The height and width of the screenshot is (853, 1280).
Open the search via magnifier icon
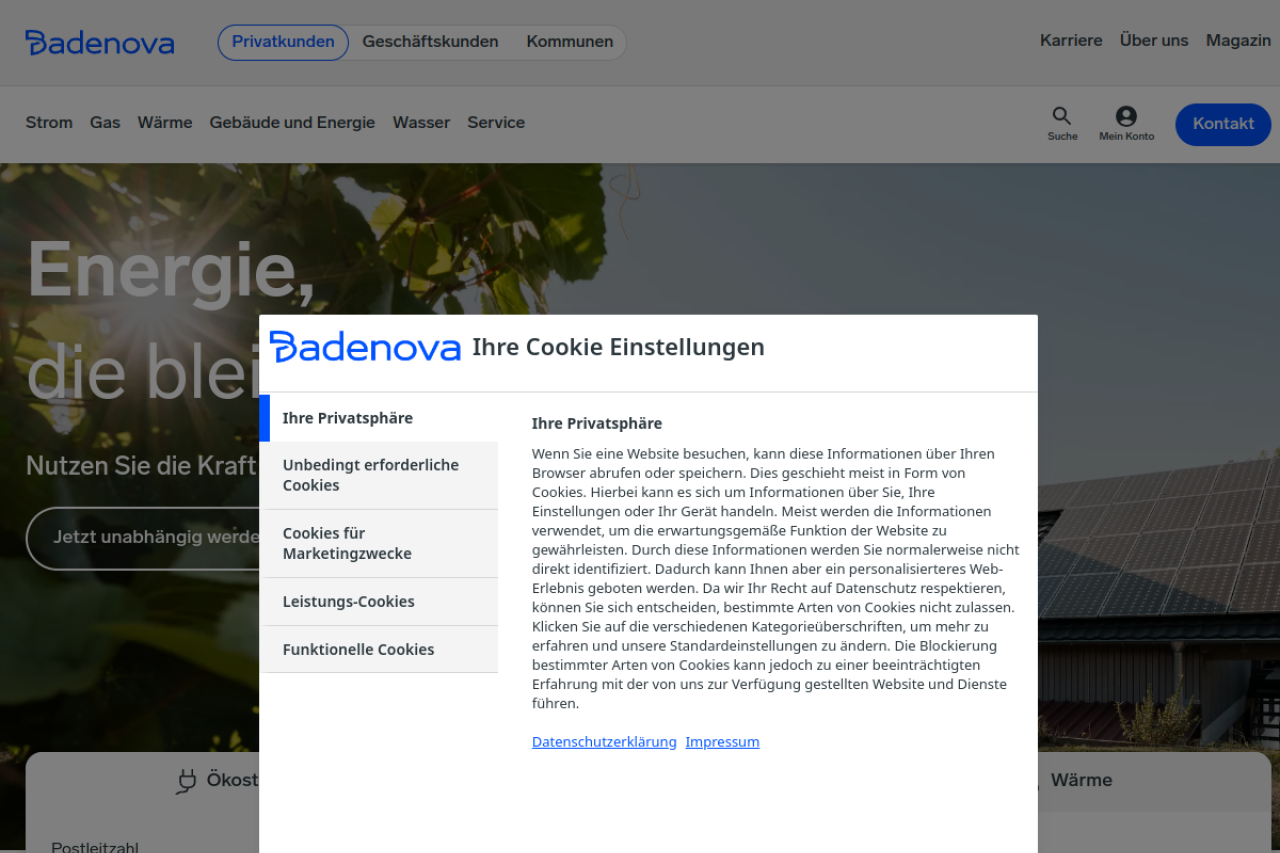(1062, 117)
